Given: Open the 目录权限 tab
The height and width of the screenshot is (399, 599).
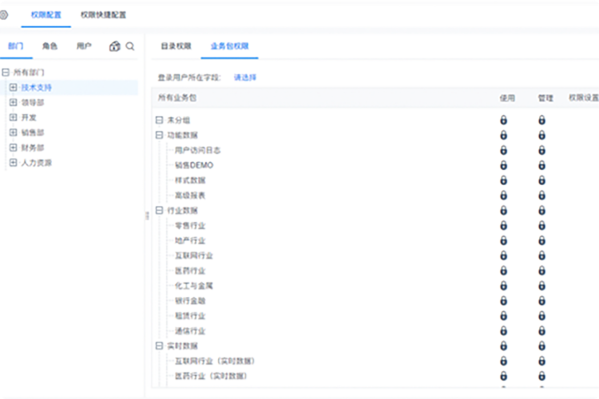Looking at the screenshot, I should [176, 46].
